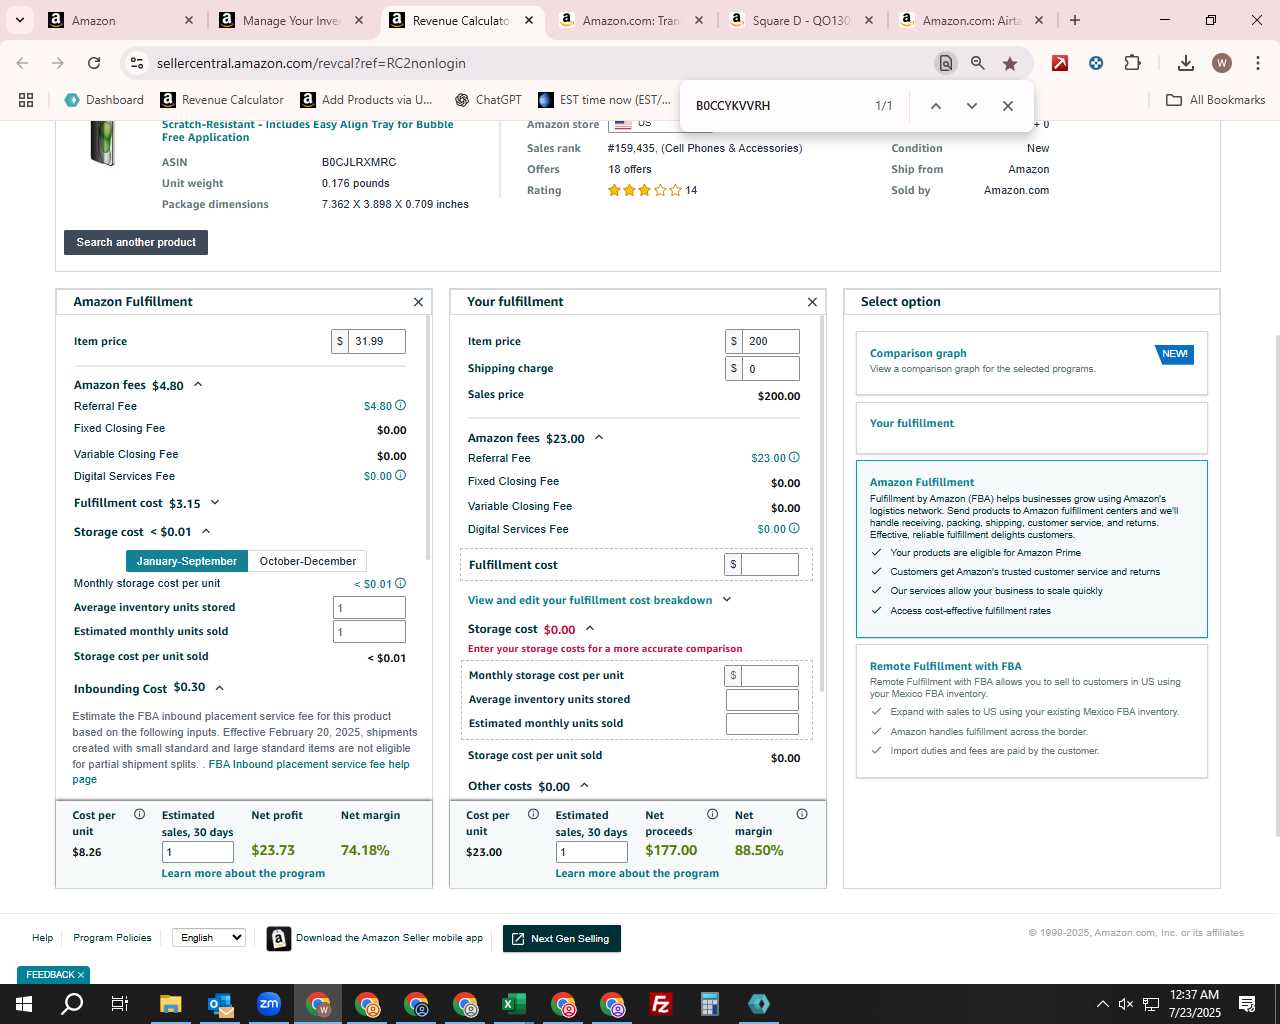1280x1024 pixels.
Task: Open the English language dropdown
Action: coord(208,937)
